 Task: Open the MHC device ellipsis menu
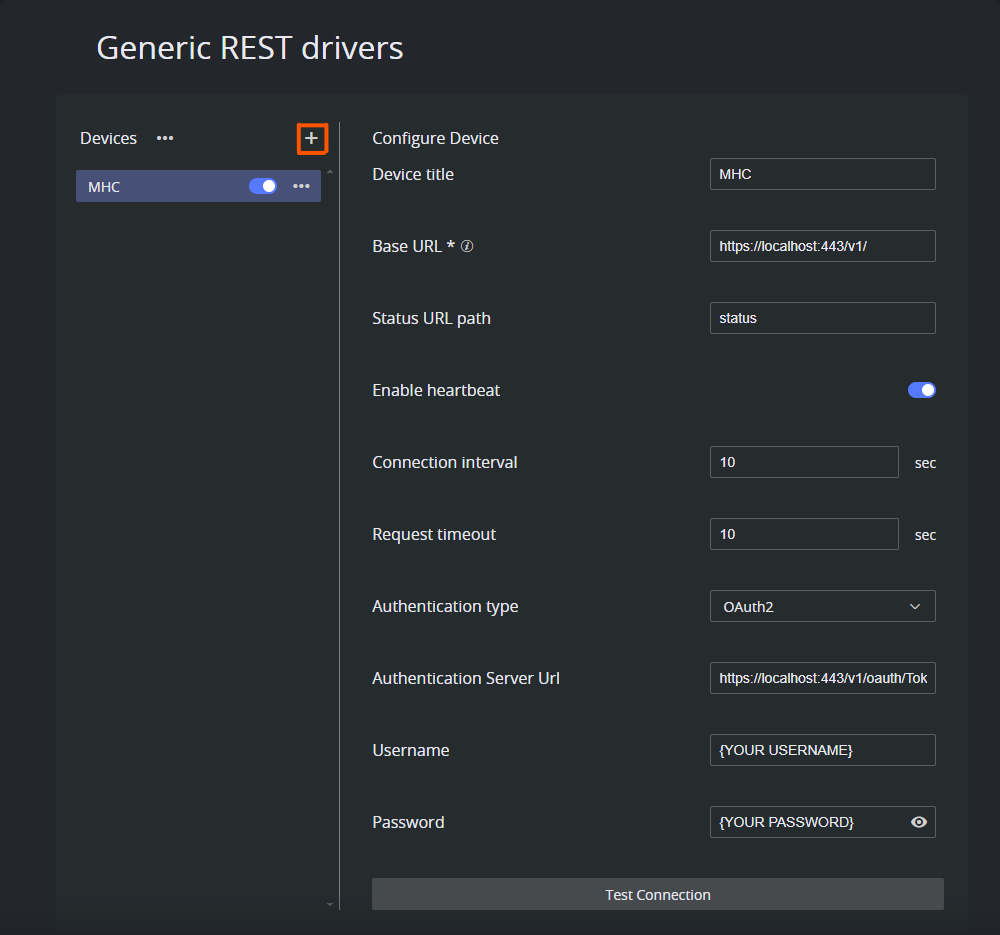301,186
